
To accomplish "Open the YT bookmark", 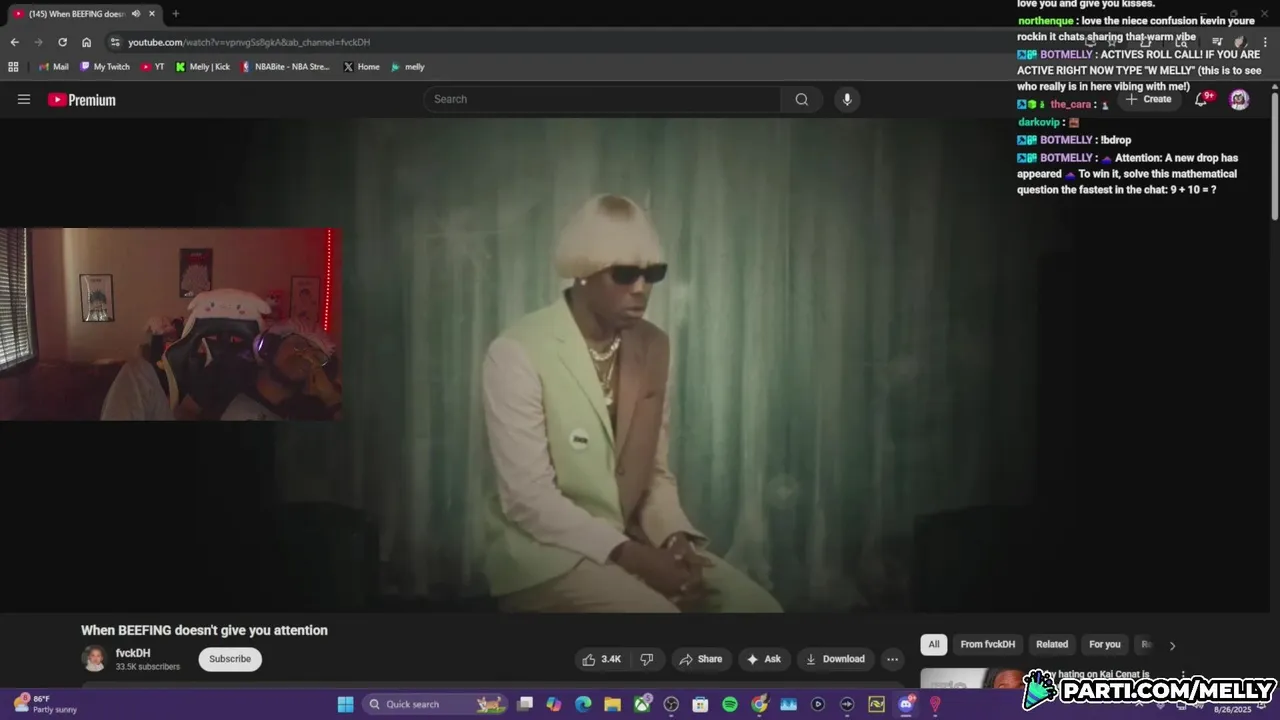I will click(x=153, y=67).
